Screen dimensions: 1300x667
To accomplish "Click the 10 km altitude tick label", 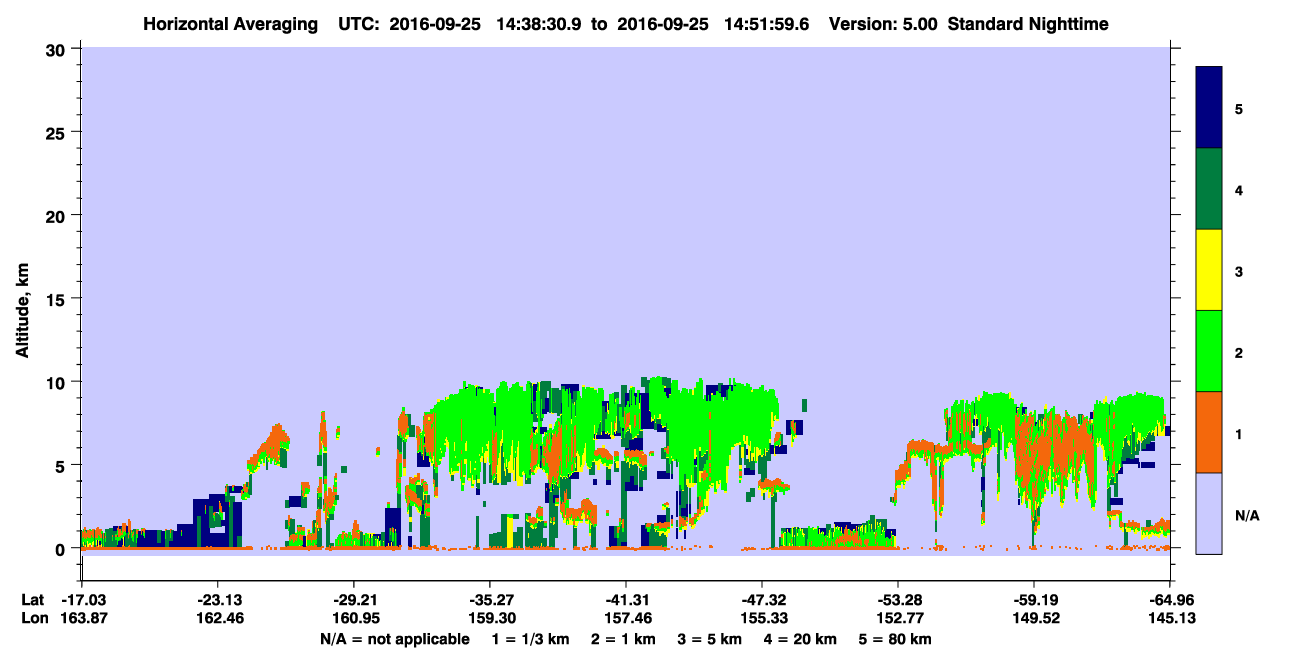I will pyautogui.click(x=59, y=382).
